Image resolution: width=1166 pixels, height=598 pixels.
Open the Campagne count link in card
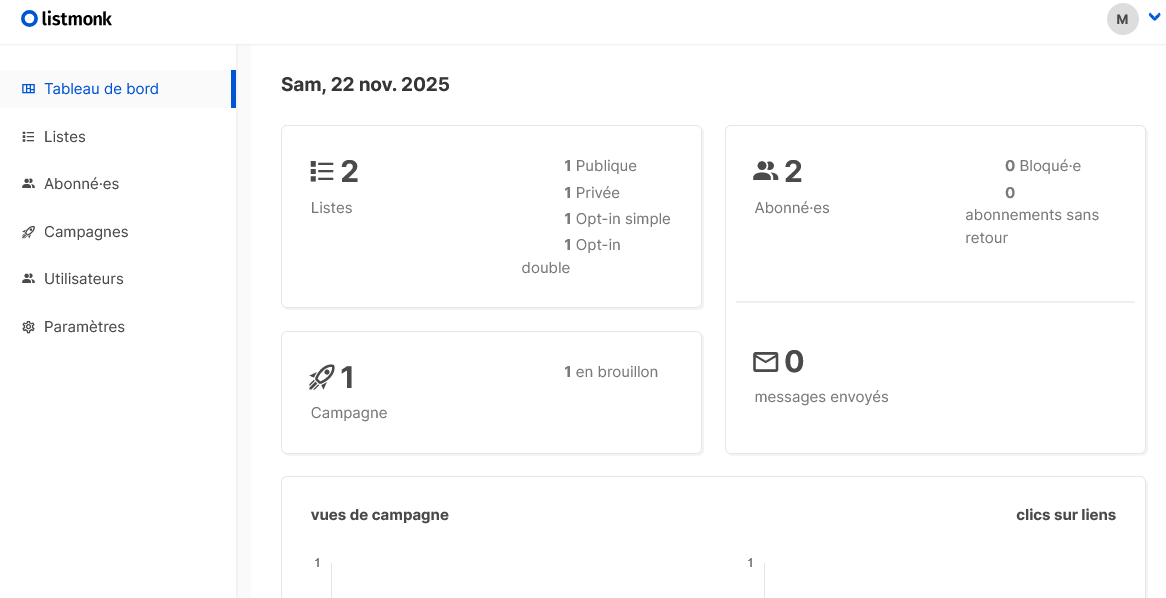click(347, 377)
